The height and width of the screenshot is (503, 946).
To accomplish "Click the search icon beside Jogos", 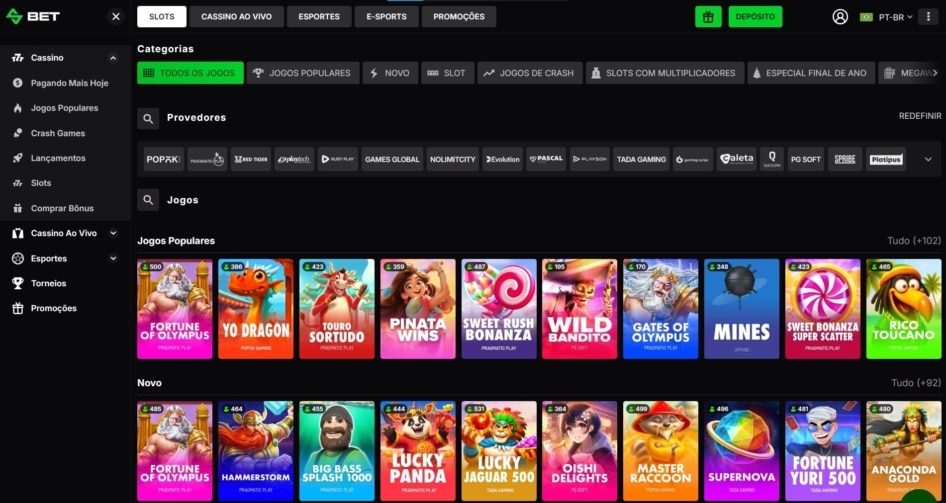I will (148, 200).
